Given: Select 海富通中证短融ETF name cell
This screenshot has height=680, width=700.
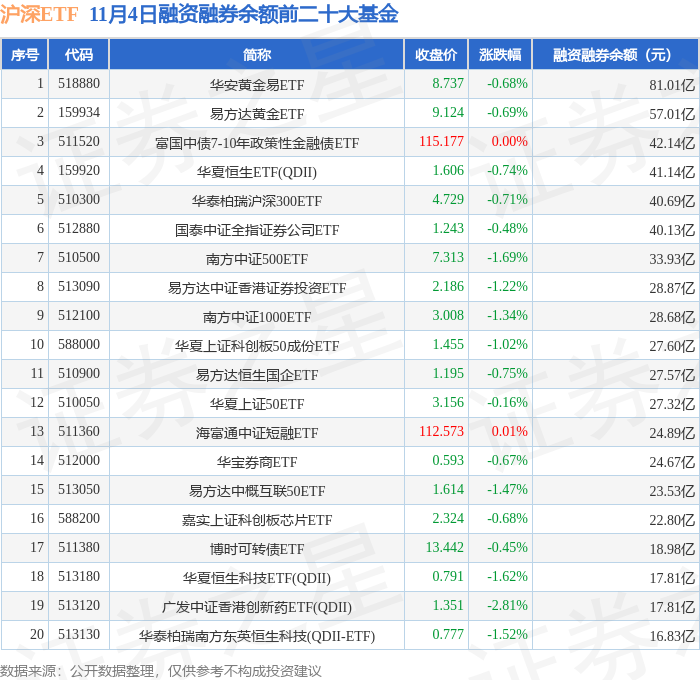Looking at the screenshot, I should click(257, 433).
